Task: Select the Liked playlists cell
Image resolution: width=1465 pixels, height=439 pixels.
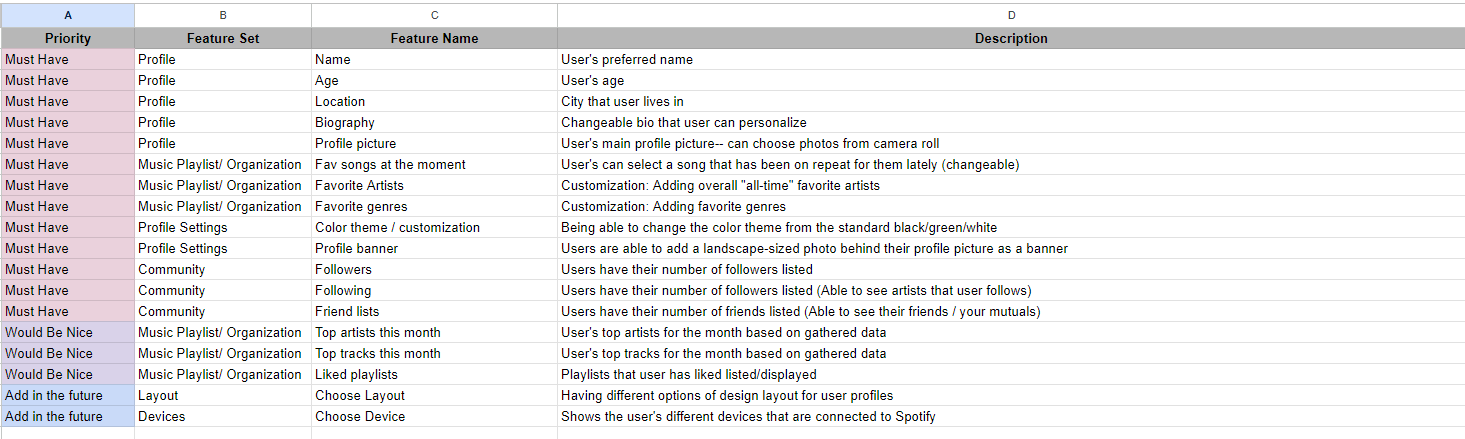Action: (x=434, y=374)
